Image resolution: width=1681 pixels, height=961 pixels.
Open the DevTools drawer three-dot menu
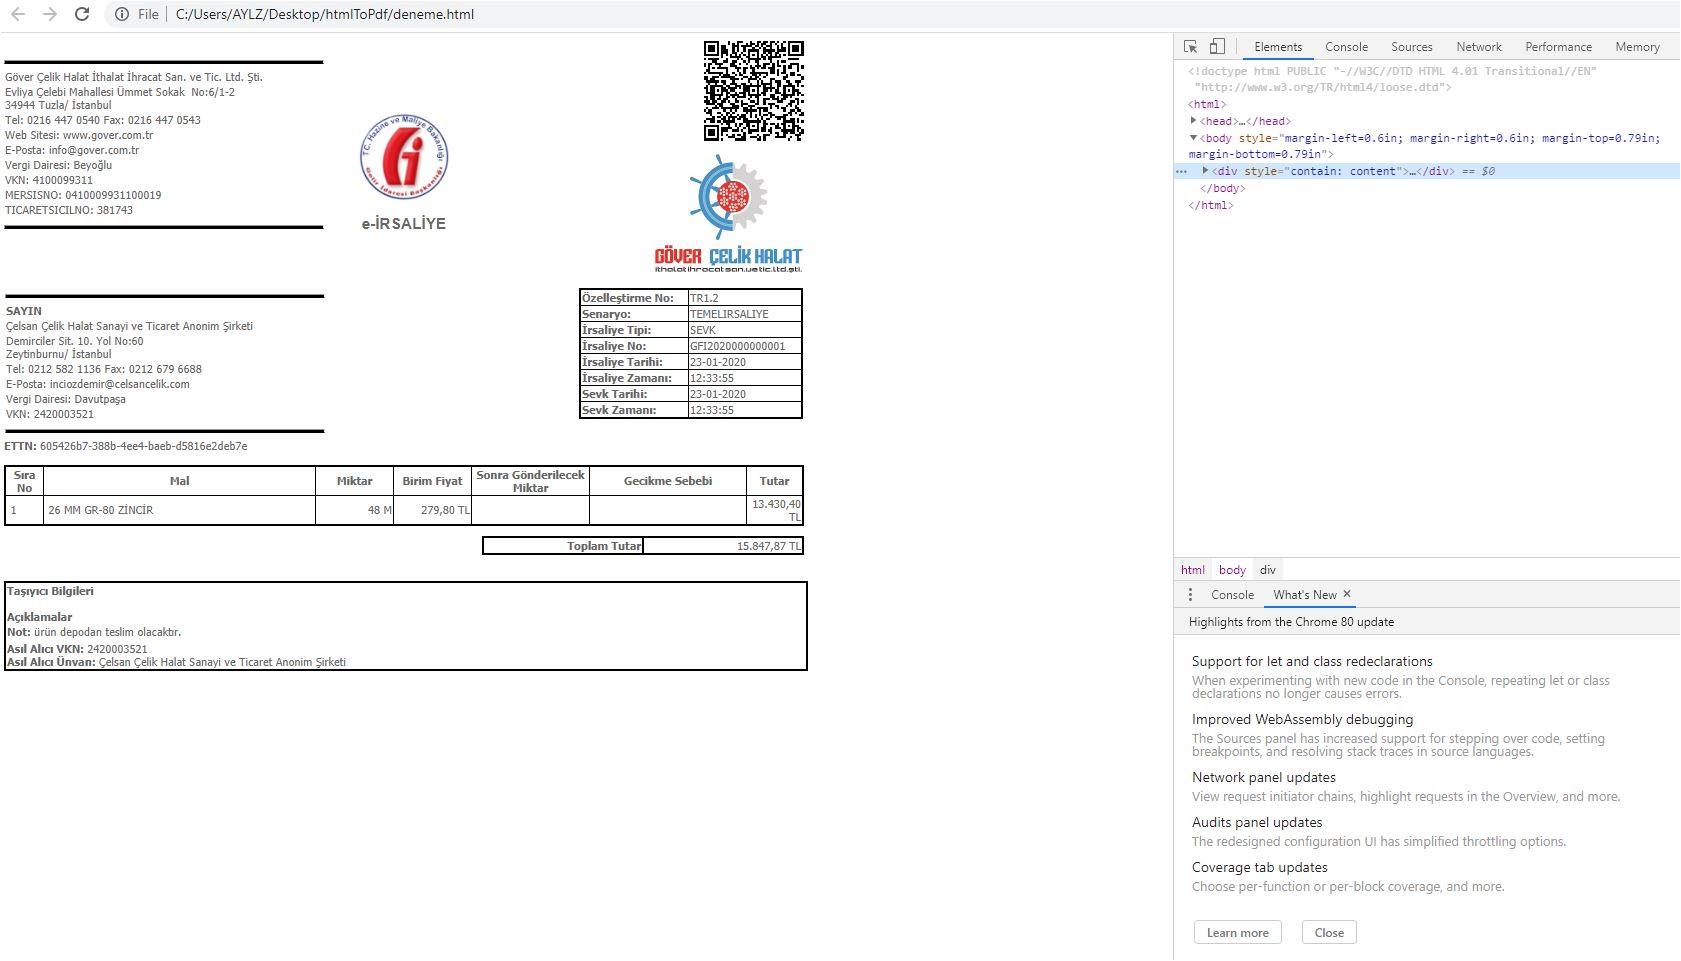[1190, 595]
